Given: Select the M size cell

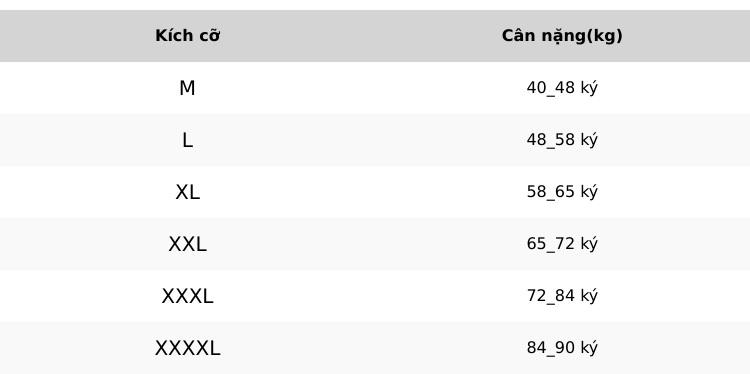Looking at the screenshot, I should (x=188, y=88).
